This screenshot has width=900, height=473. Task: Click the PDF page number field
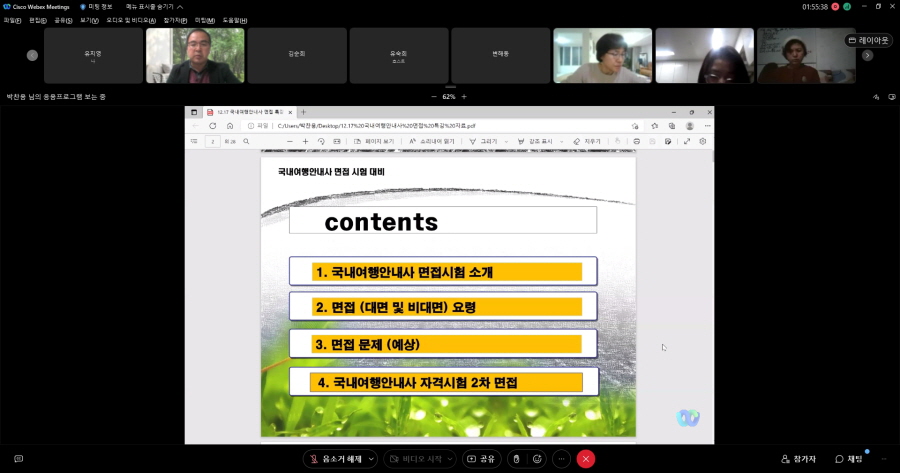coord(212,141)
